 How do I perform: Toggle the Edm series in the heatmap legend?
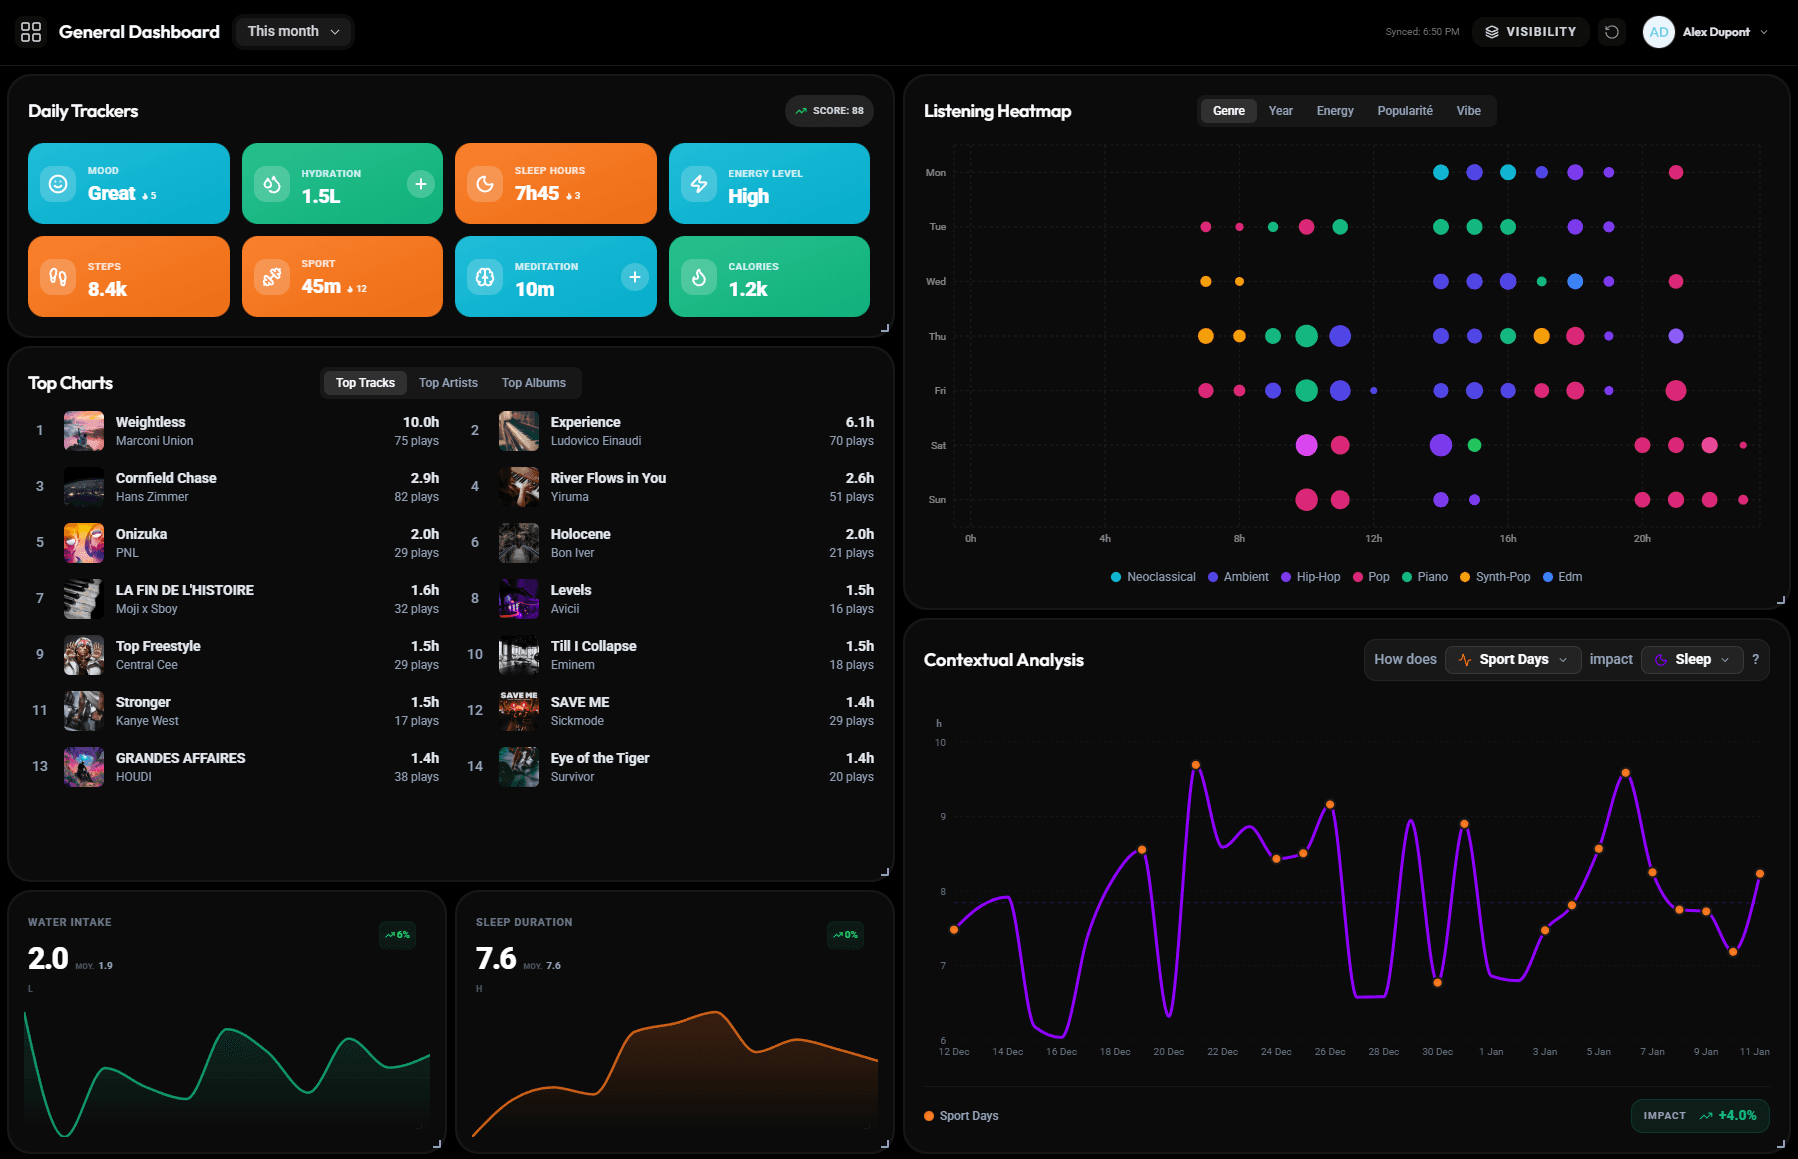(1563, 577)
